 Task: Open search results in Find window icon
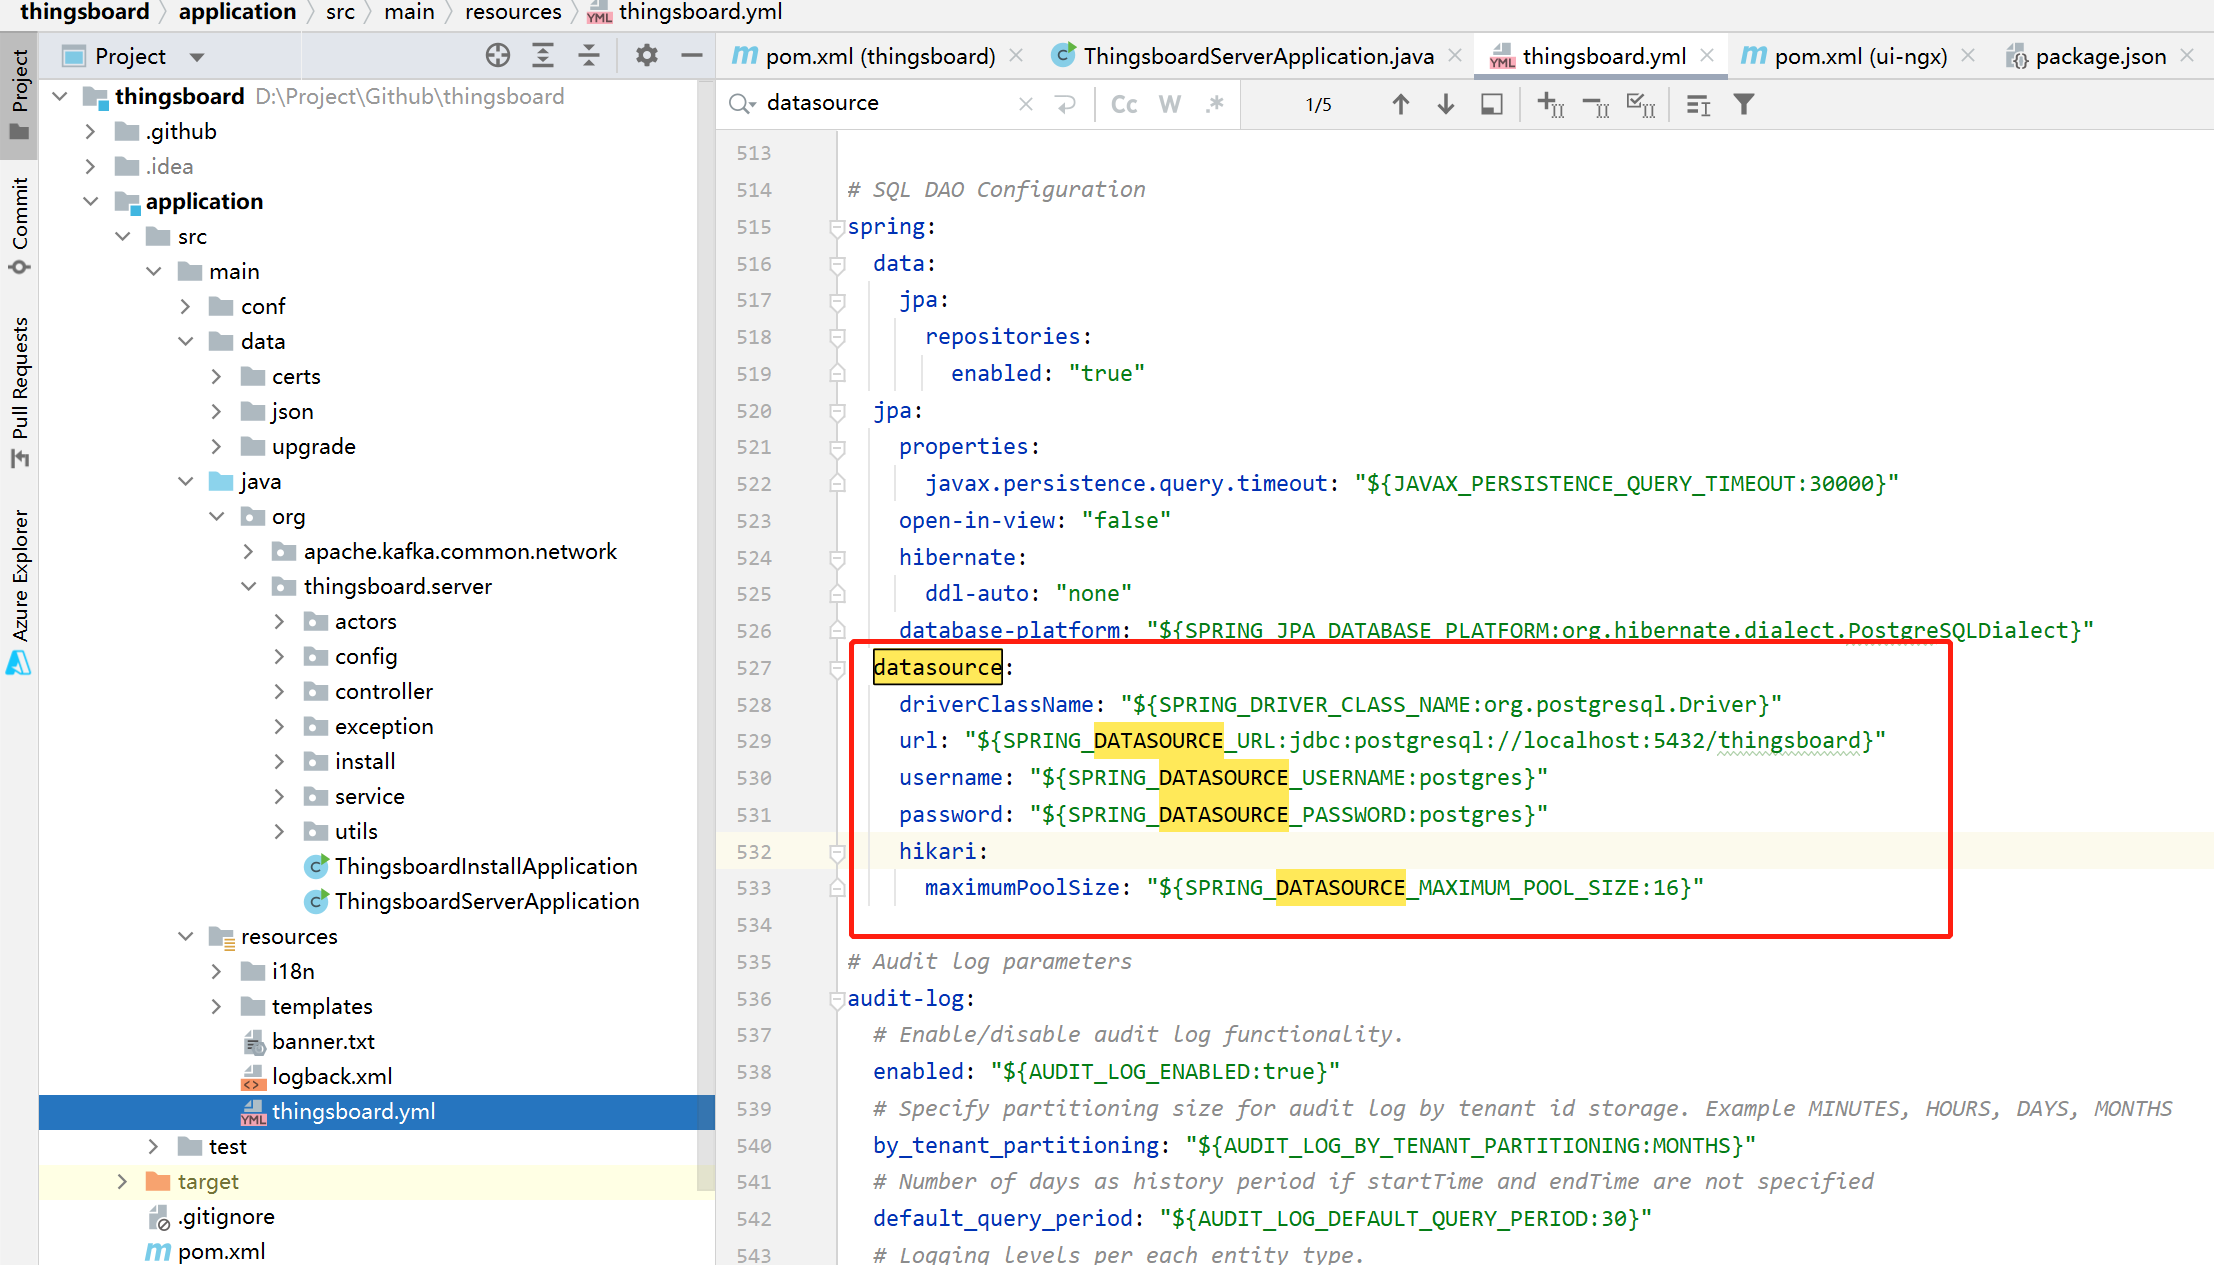click(1699, 105)
